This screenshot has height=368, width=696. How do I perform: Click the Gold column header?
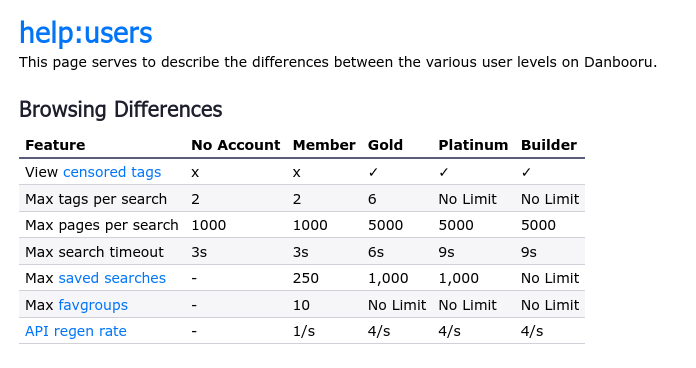tap(385, 145)
